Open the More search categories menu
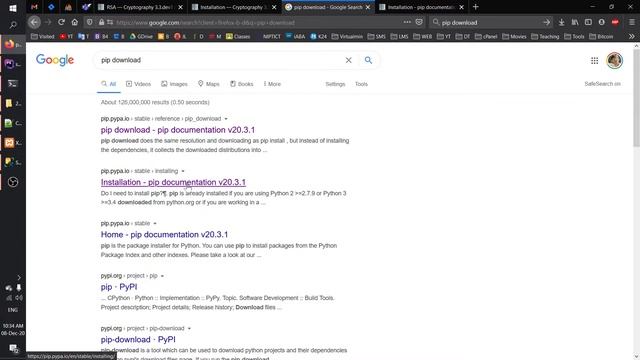 click(272, 84)
